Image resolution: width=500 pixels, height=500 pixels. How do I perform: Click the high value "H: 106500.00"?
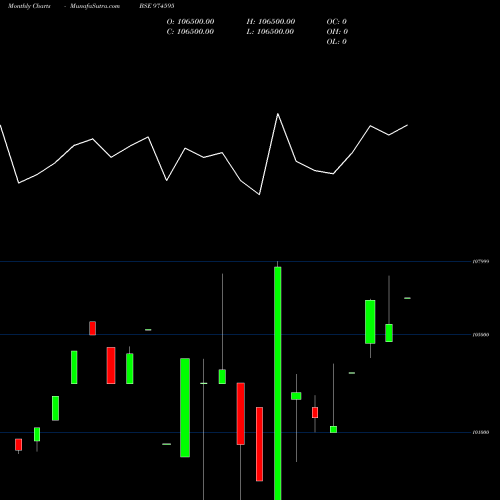(271, 22)
